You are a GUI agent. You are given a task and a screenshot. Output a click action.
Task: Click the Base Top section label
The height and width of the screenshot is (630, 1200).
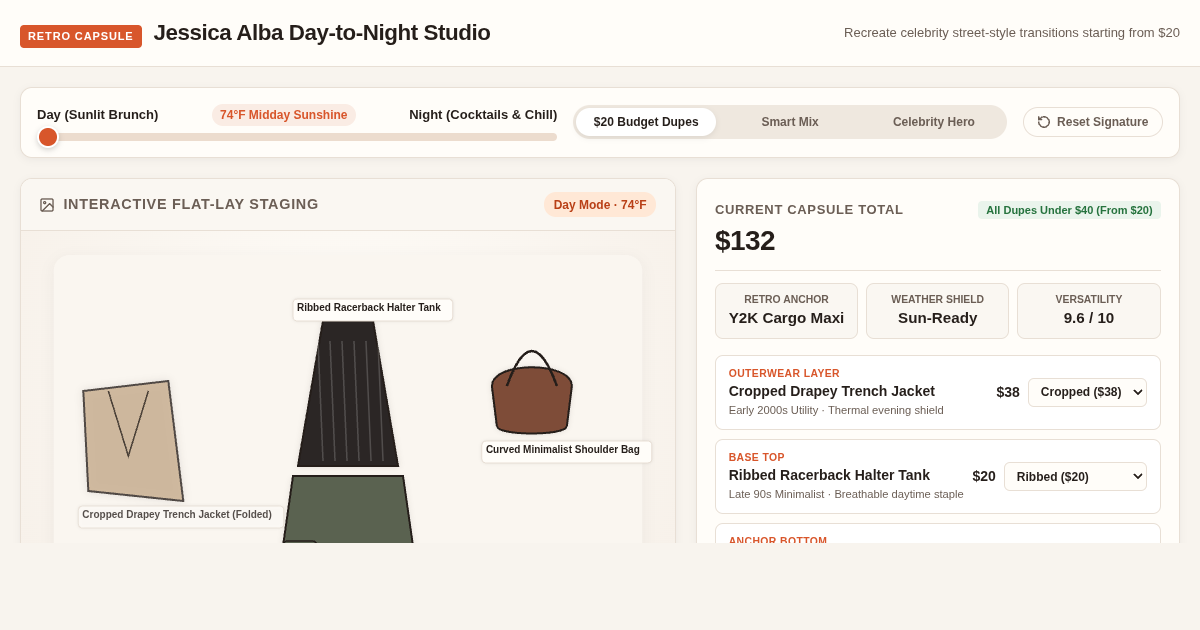point(757,457)
